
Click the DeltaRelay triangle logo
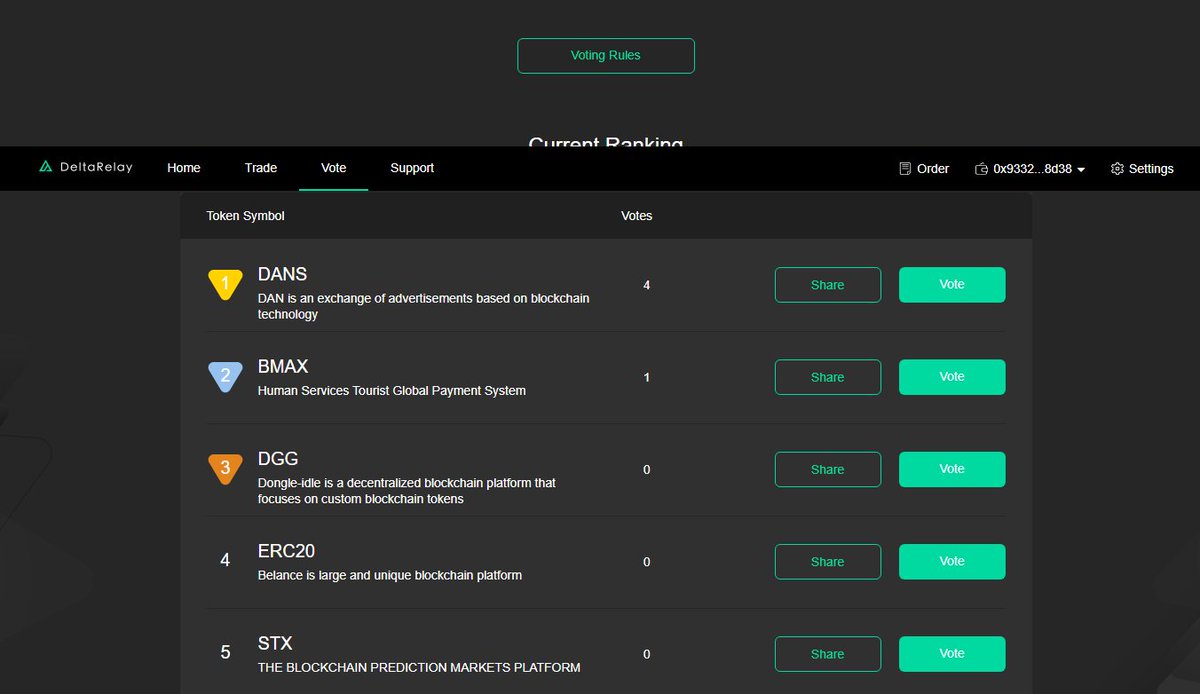45,167
